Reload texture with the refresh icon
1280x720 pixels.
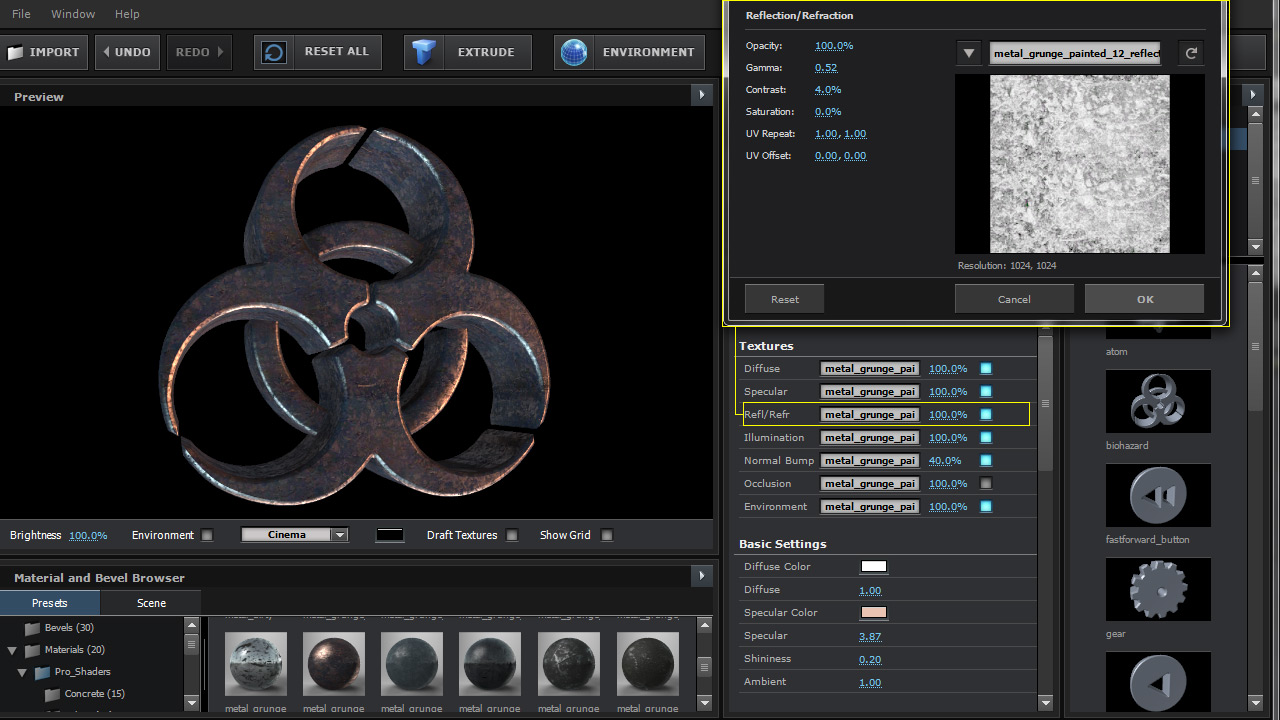[1190, 54]
